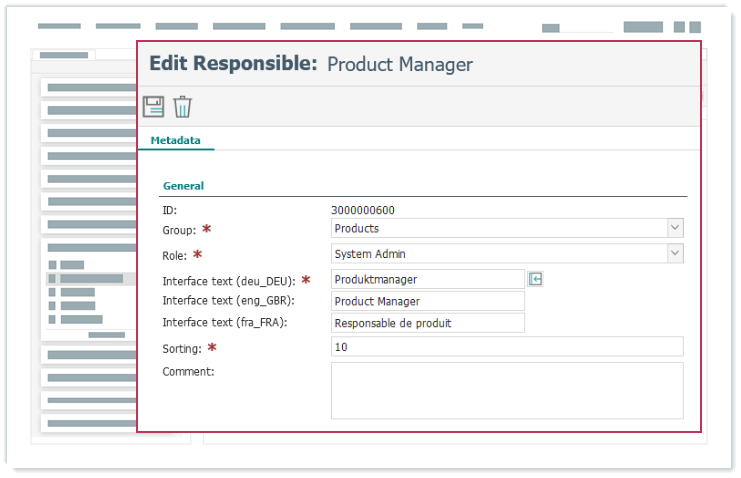Click the Sorting field containing 10
Screen dimensions: 741x478
tap(506, 347)
